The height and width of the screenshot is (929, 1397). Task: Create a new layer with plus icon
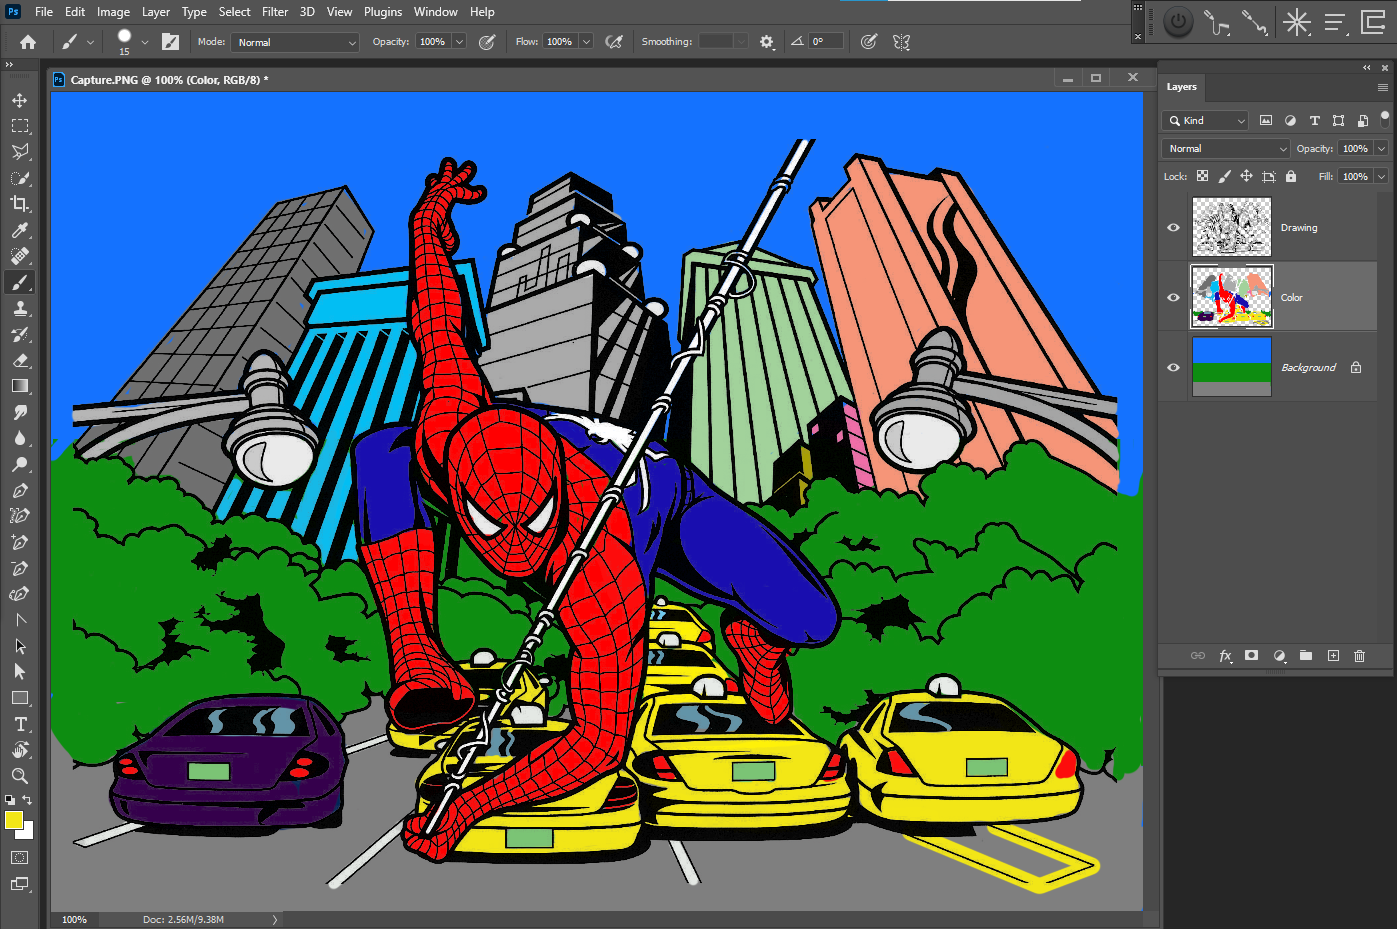1333,656
